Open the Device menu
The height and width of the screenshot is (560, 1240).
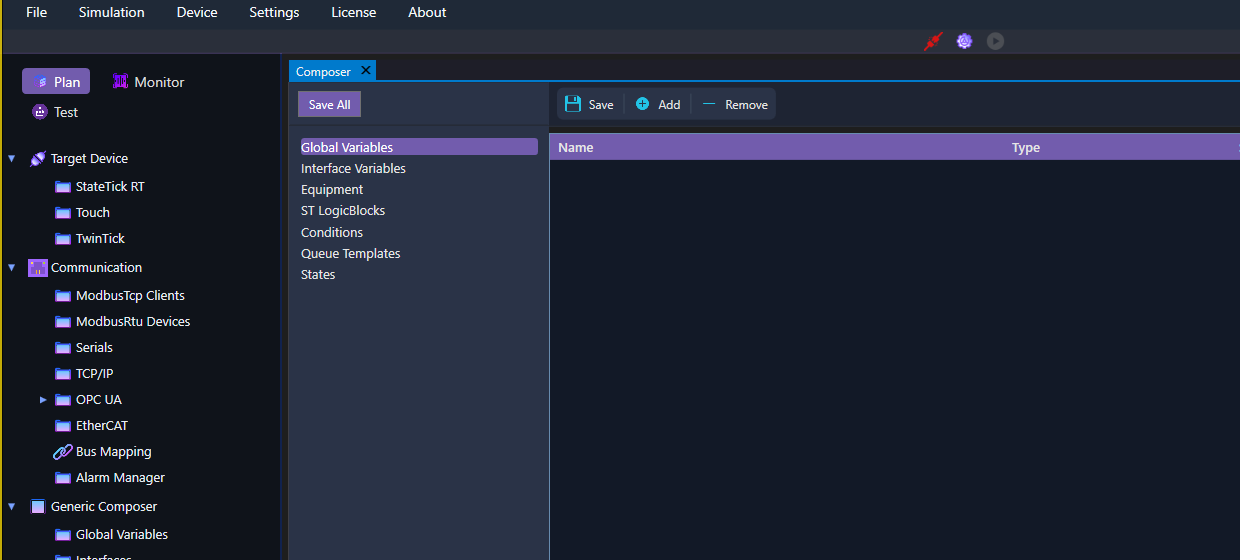coord(197,12)
